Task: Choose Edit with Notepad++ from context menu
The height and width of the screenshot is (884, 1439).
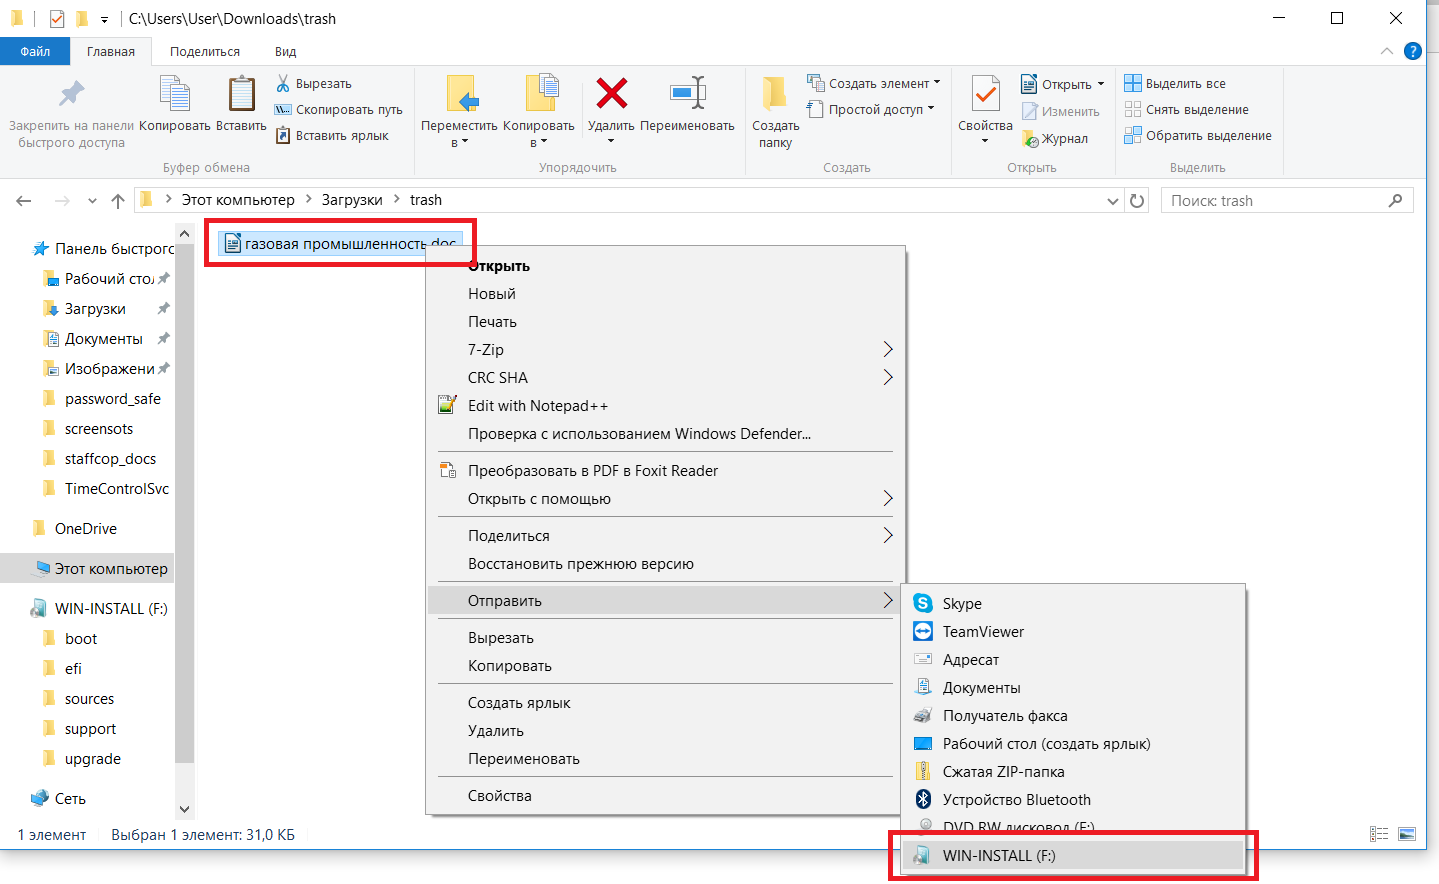Action: (x=537, y=406)
